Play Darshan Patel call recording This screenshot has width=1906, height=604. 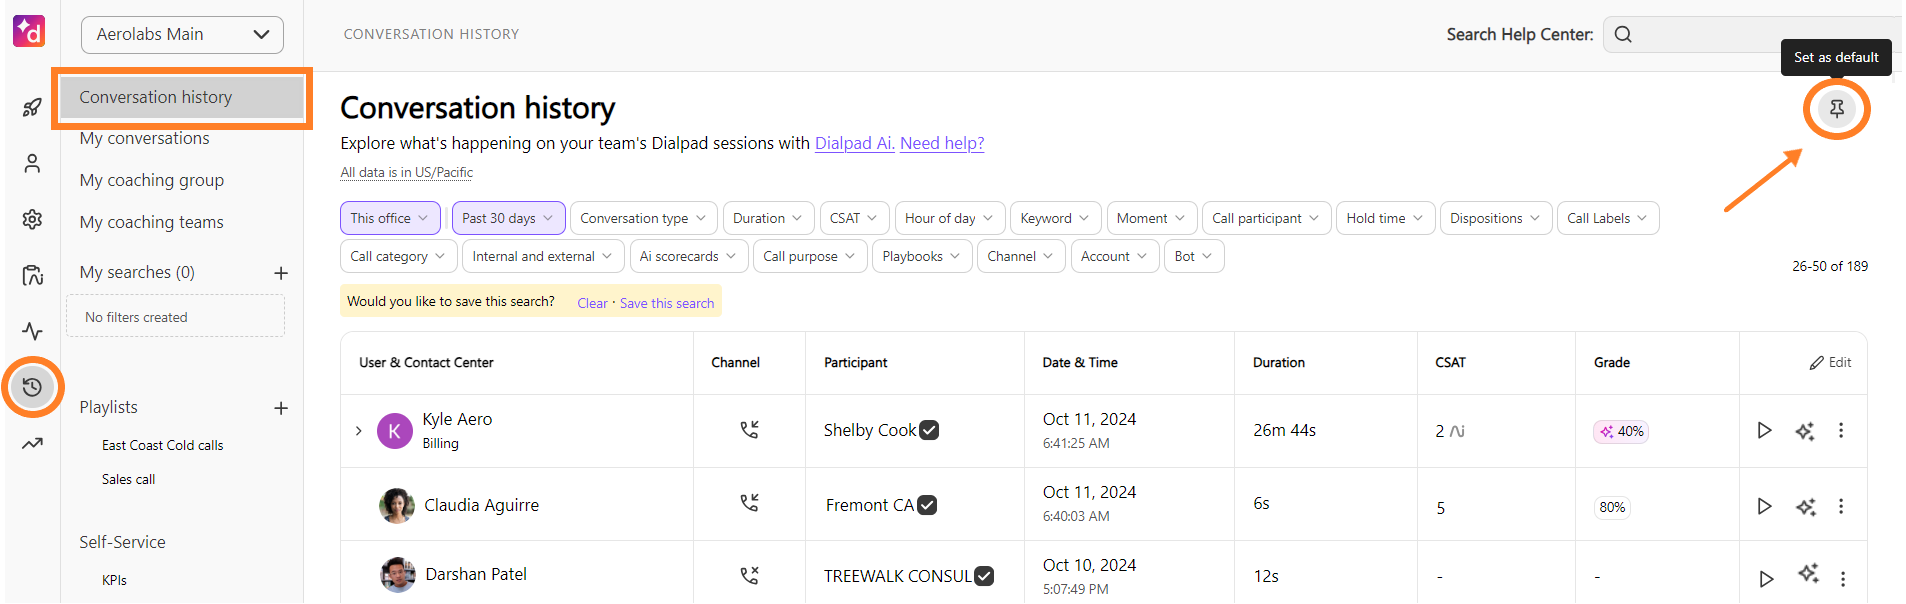[x=1766, y=579]
